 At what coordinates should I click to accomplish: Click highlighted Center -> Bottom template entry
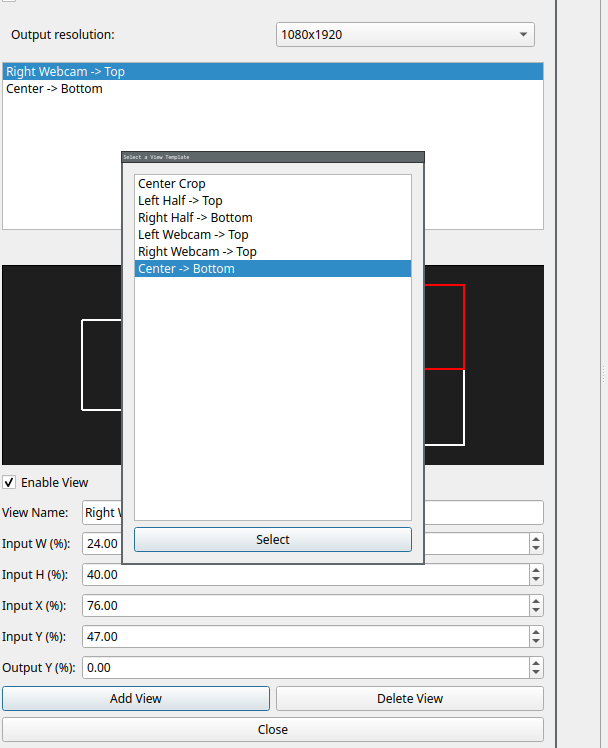187,269
